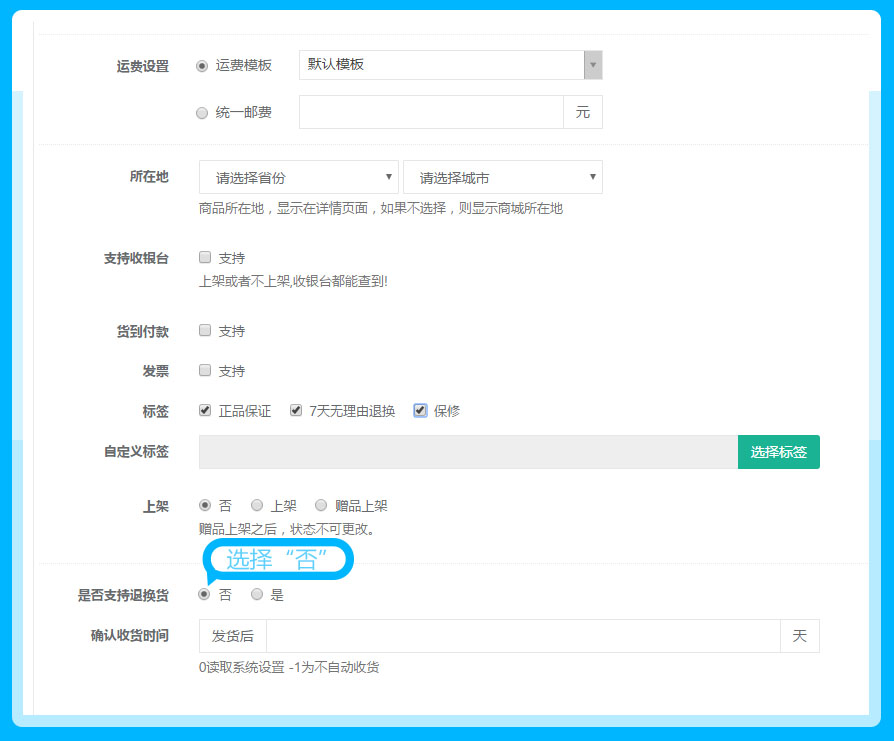Uncheck the 保修 tag checkbox
The height and width of the screenshot is (741, 894).
pos(420,410)
